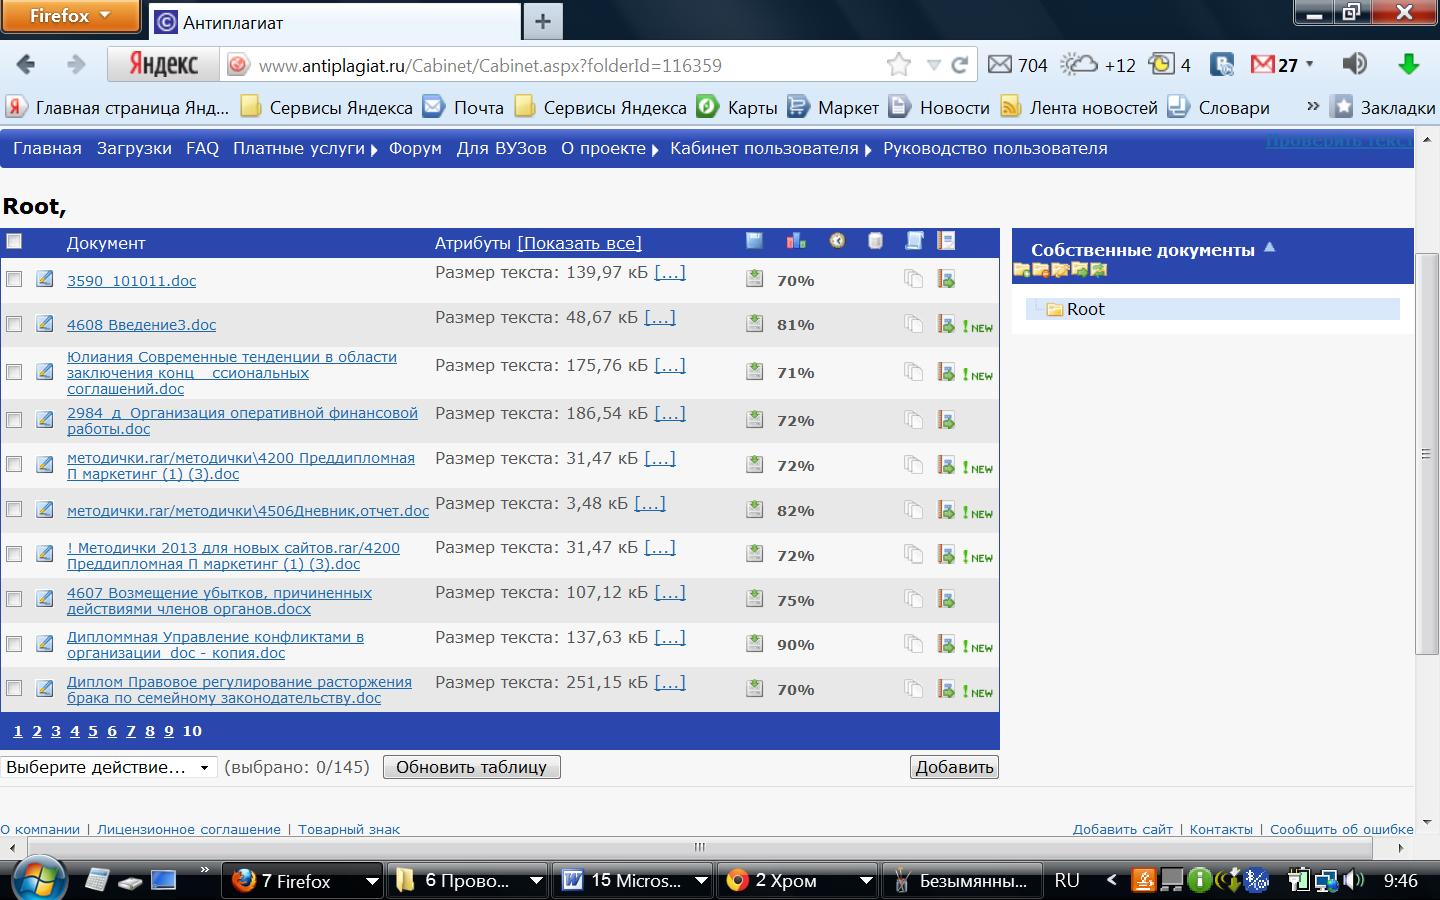Check the box for 3590_101011.doc
The height and width of the screenshot is (900, 1440).
[x=14, y=279]
